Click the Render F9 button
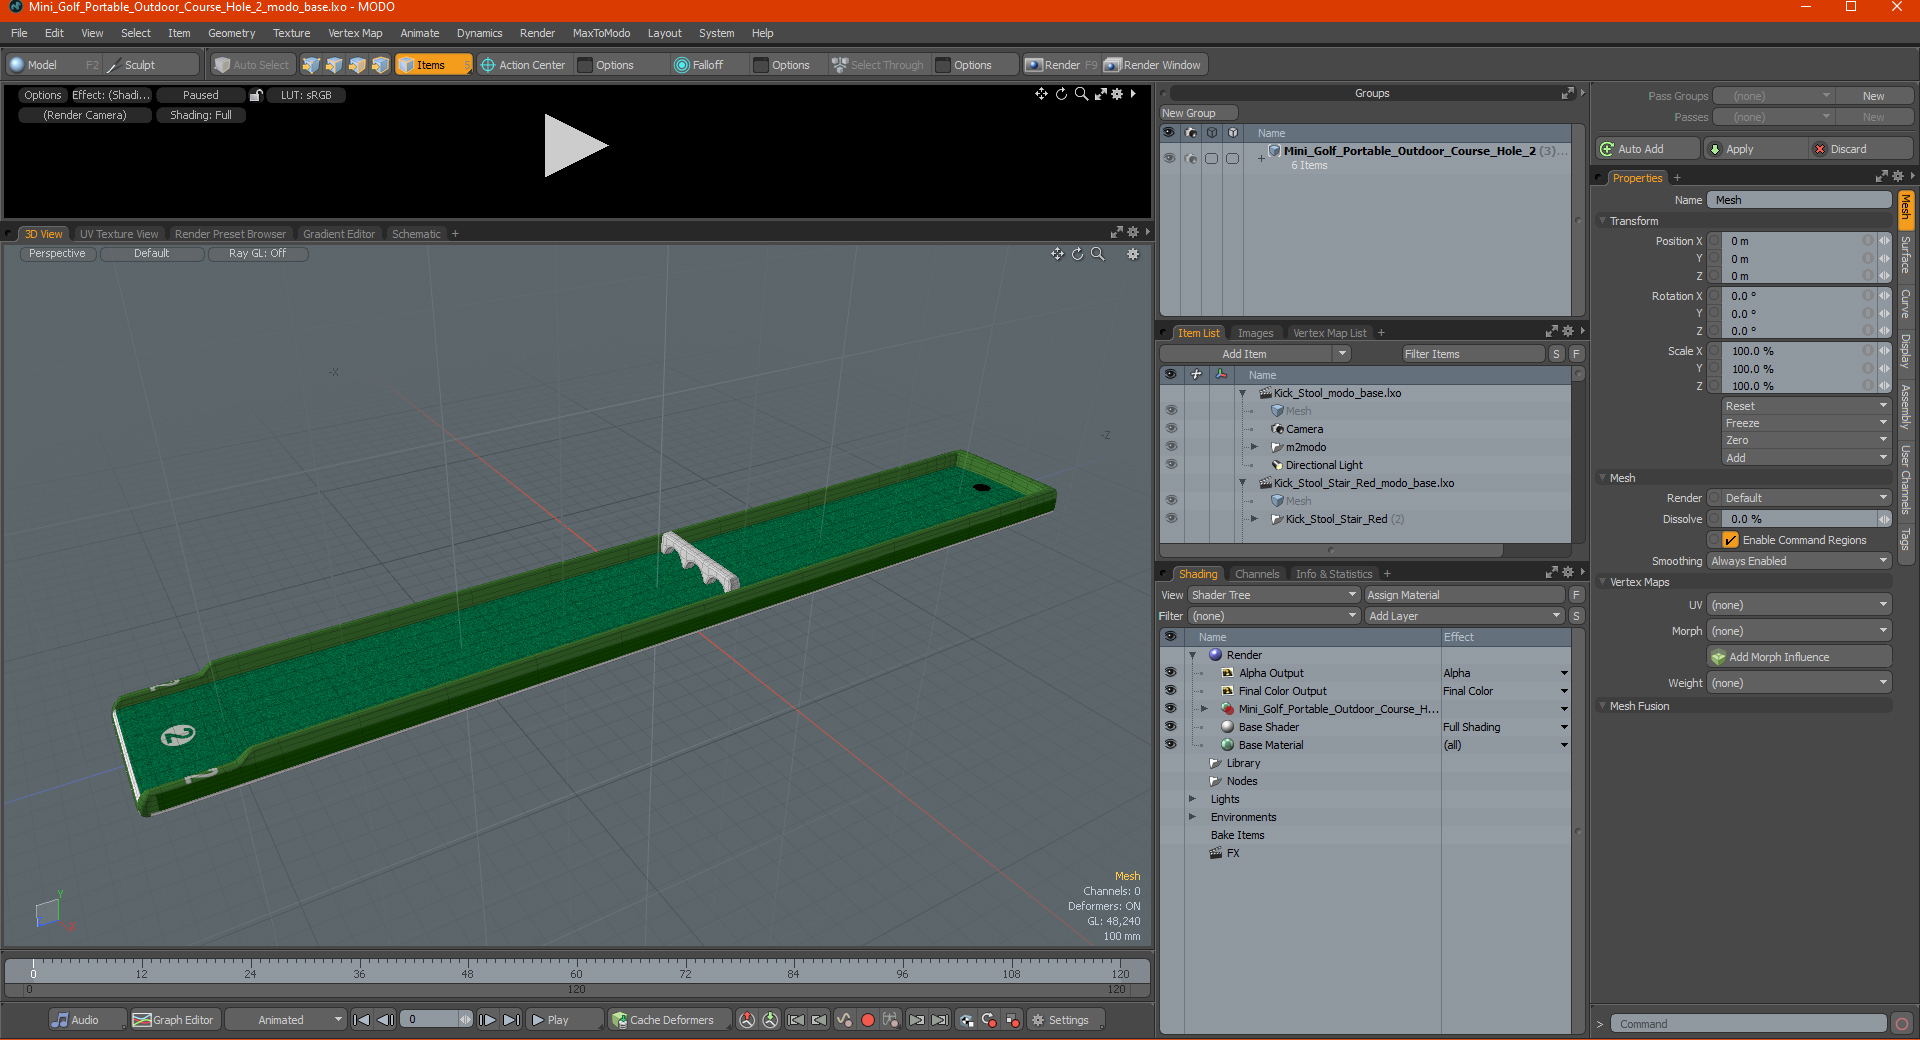This screenshot has width=1920, height=1040. 1061,65
